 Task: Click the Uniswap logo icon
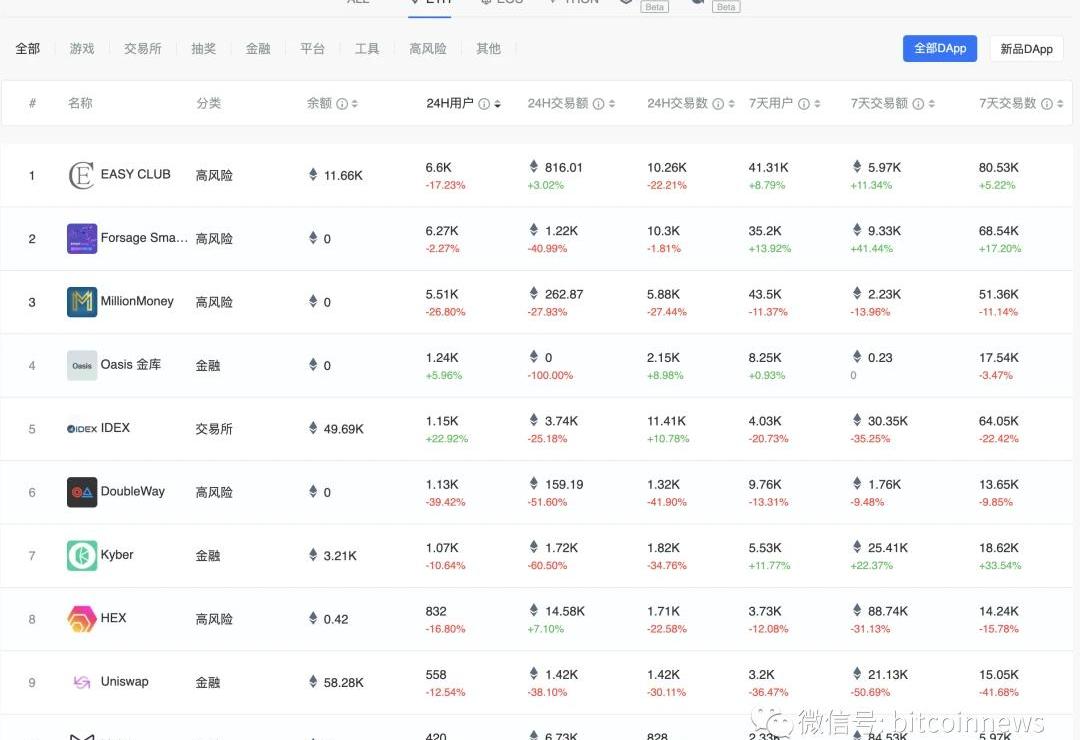(82, 682)
